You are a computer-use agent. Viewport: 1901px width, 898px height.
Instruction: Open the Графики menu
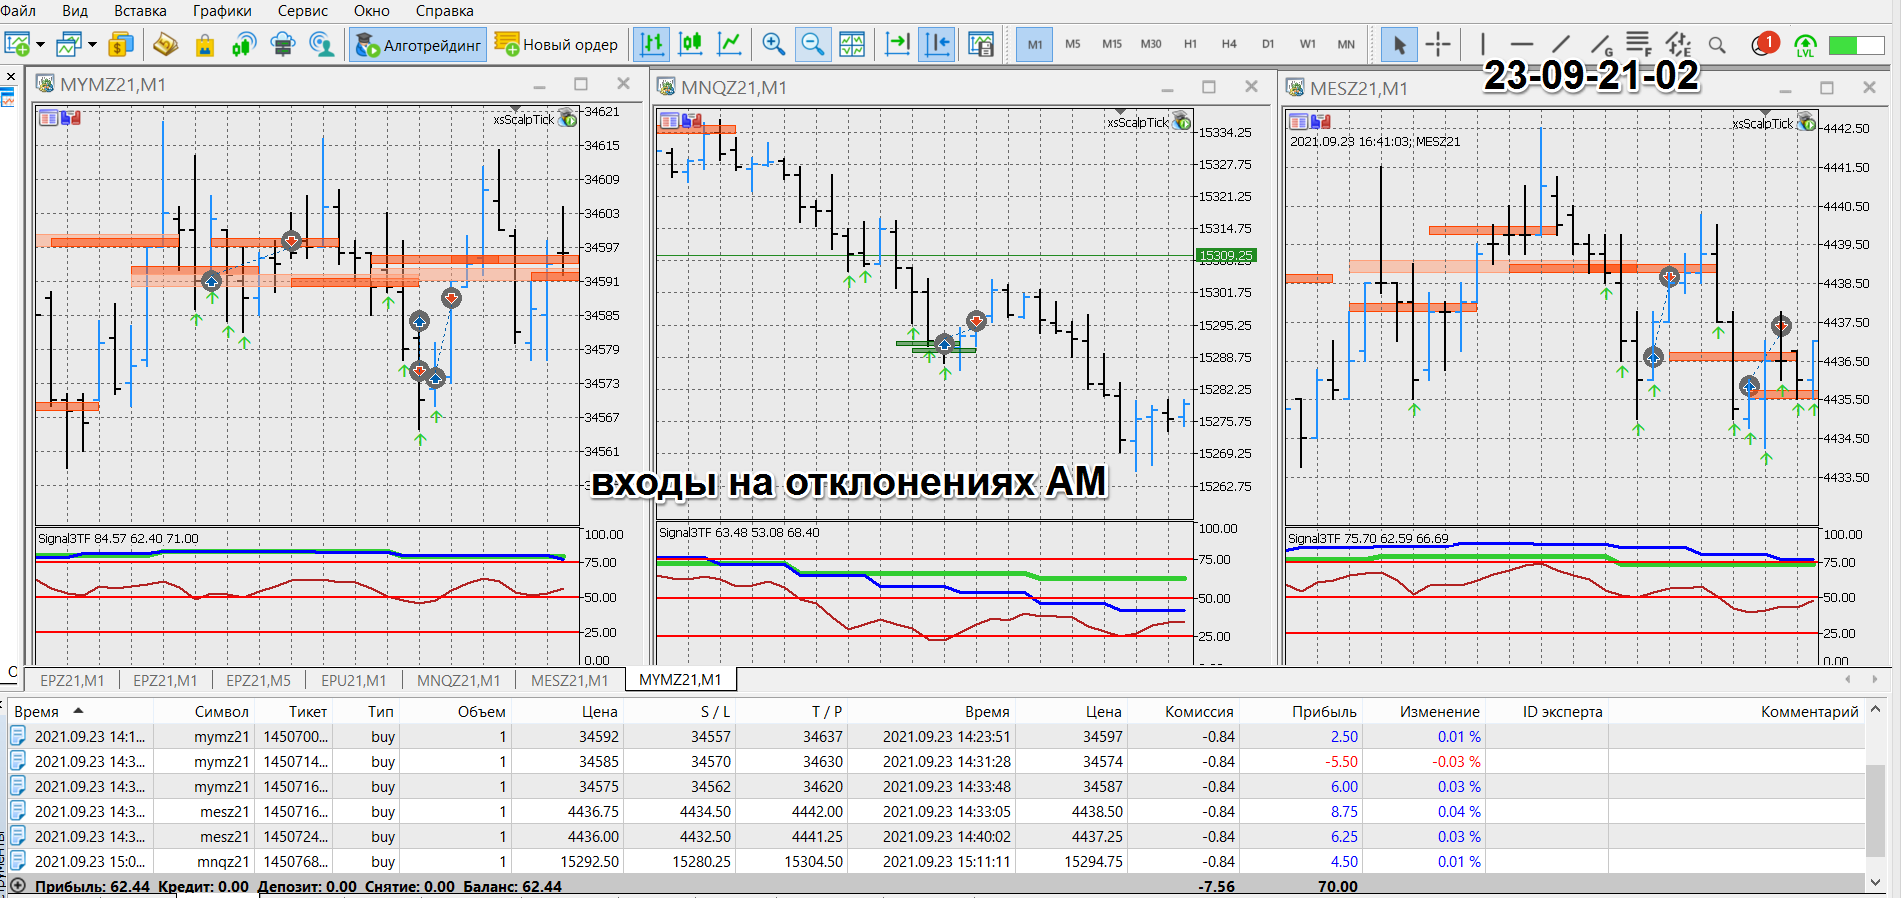coord(222,11)
